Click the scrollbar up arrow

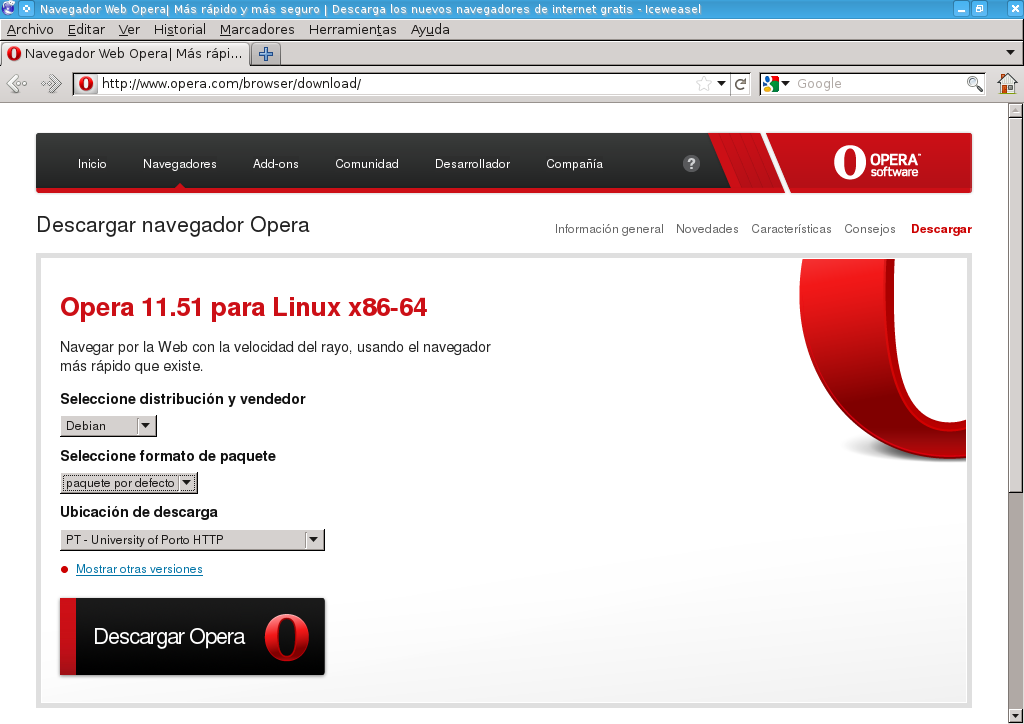1015,110
